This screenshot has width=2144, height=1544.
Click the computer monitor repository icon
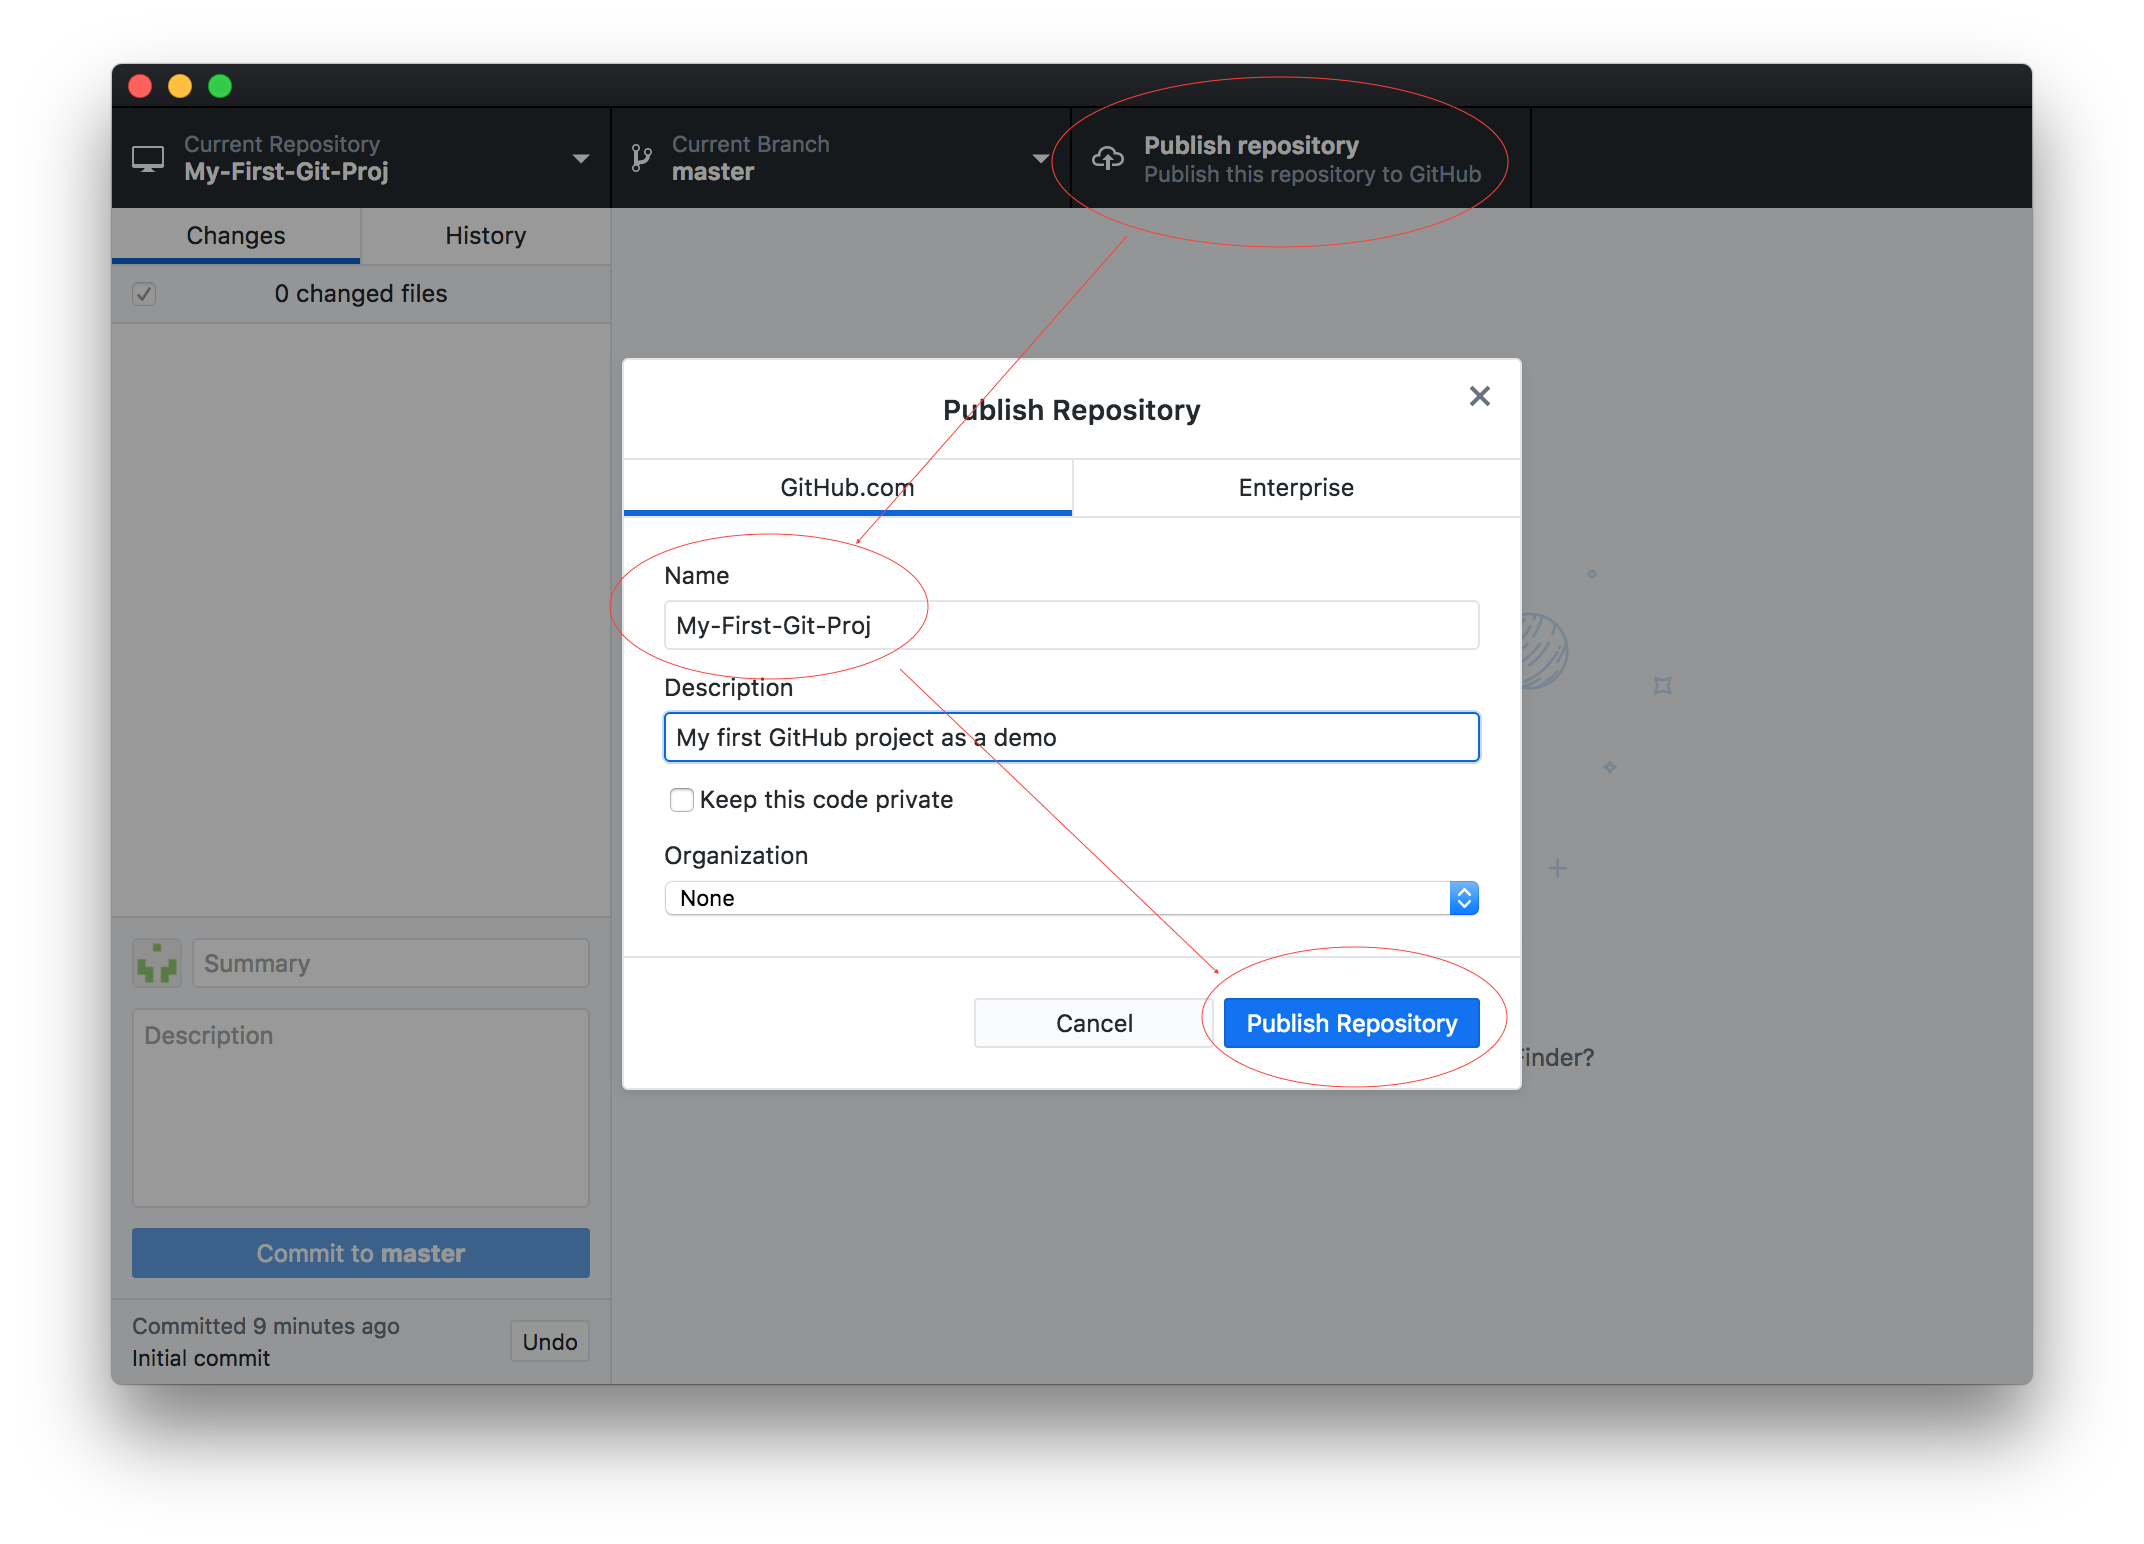click(148, 158)
